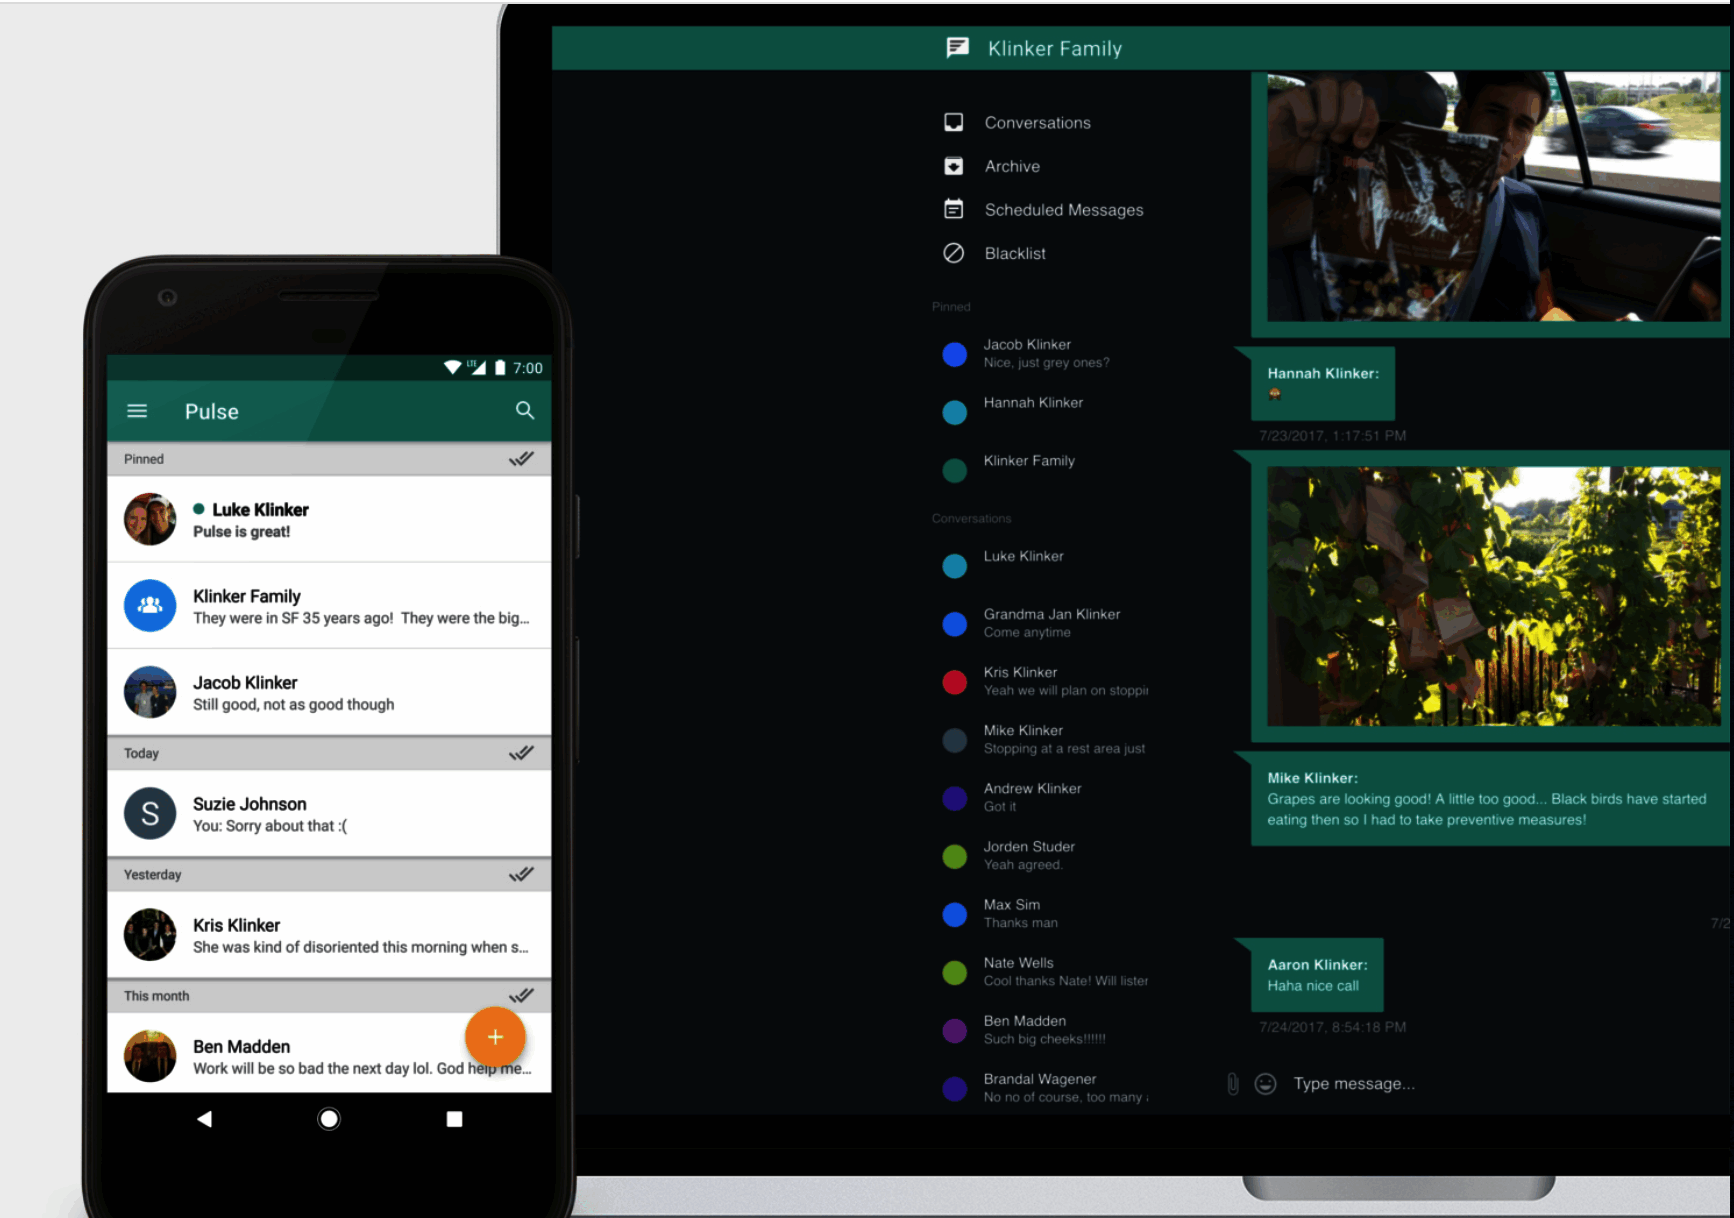Screen dimensions: 1734x1218
Task: Click the 7/23/2017 1:17:51 PM timestamp
Action: 1333,436
